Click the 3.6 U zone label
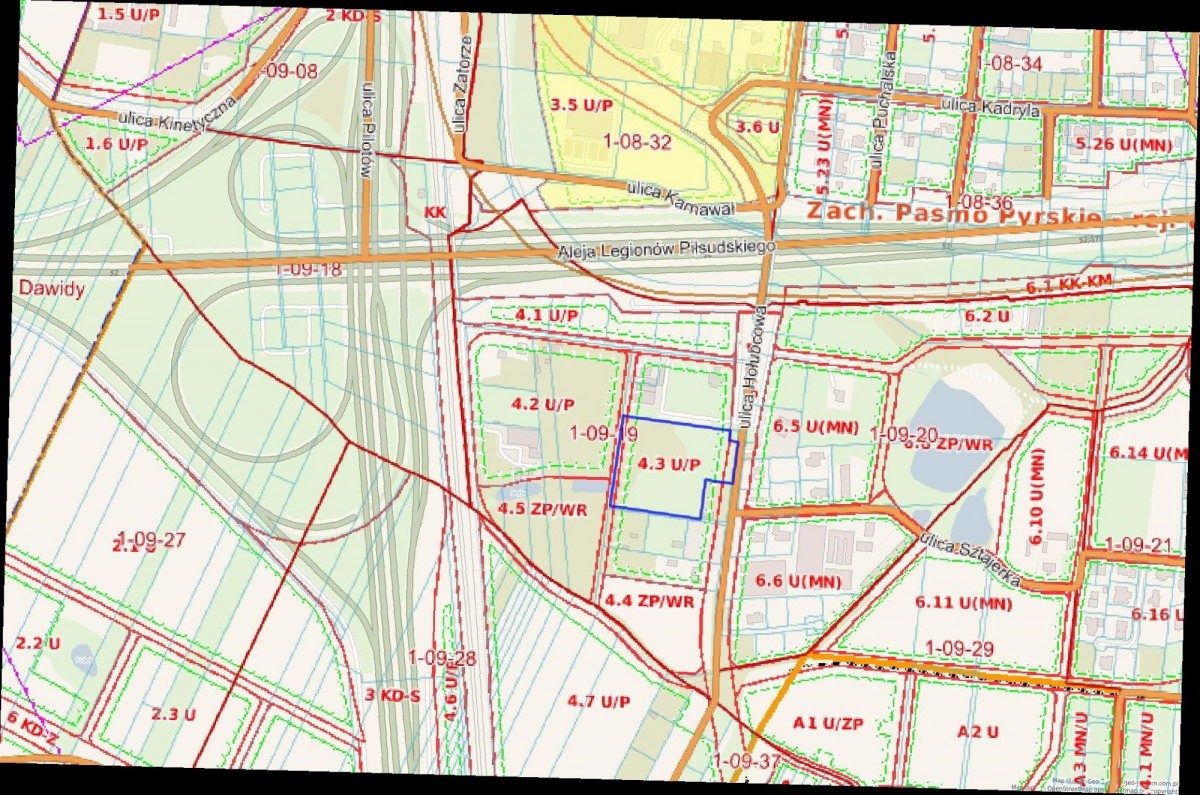This screenshot has height=795, width=1200. click(x=757, y=126)
